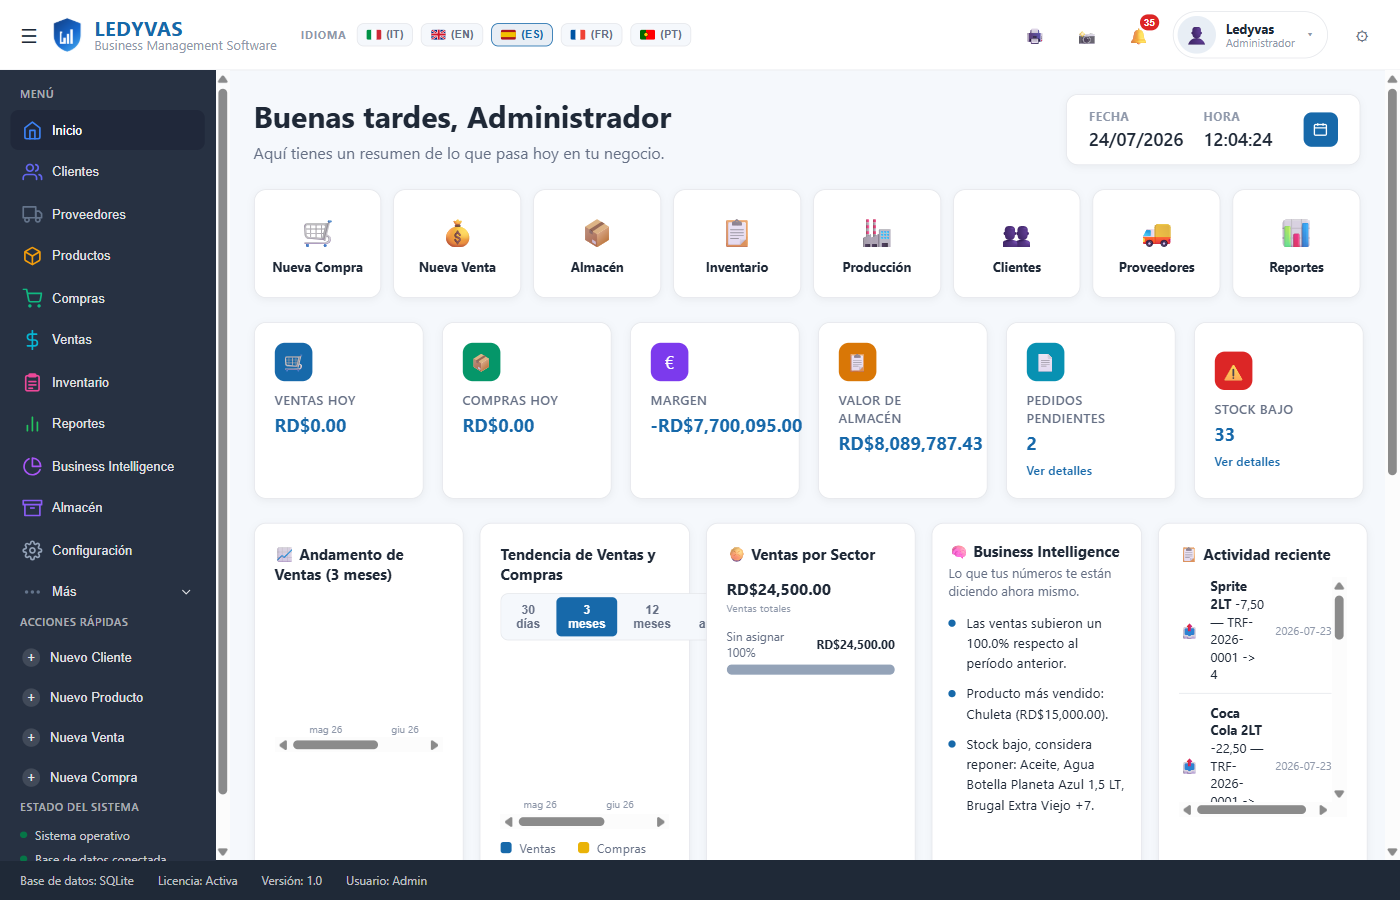Open Almacén in sidebar menu
The image size is (1400, 900).
[x=108, y=508]
